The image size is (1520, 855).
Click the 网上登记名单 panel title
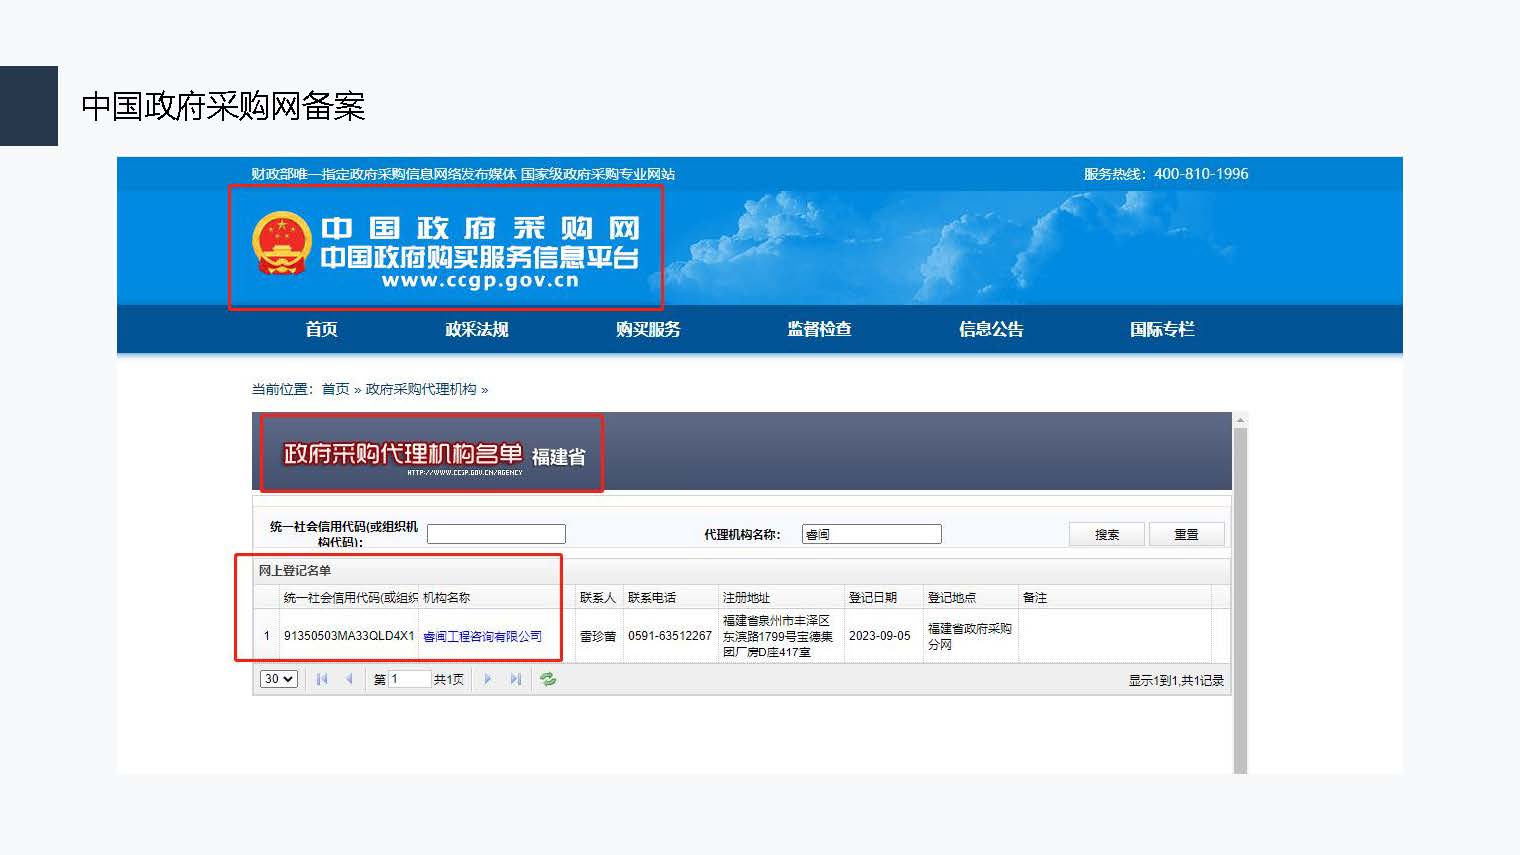coord(295,570)
